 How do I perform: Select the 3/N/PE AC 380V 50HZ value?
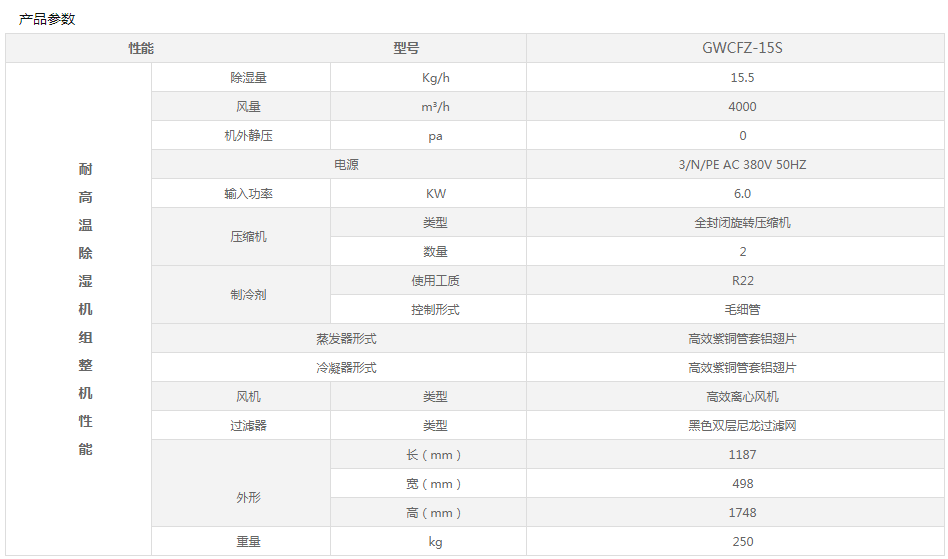point(742,165)
